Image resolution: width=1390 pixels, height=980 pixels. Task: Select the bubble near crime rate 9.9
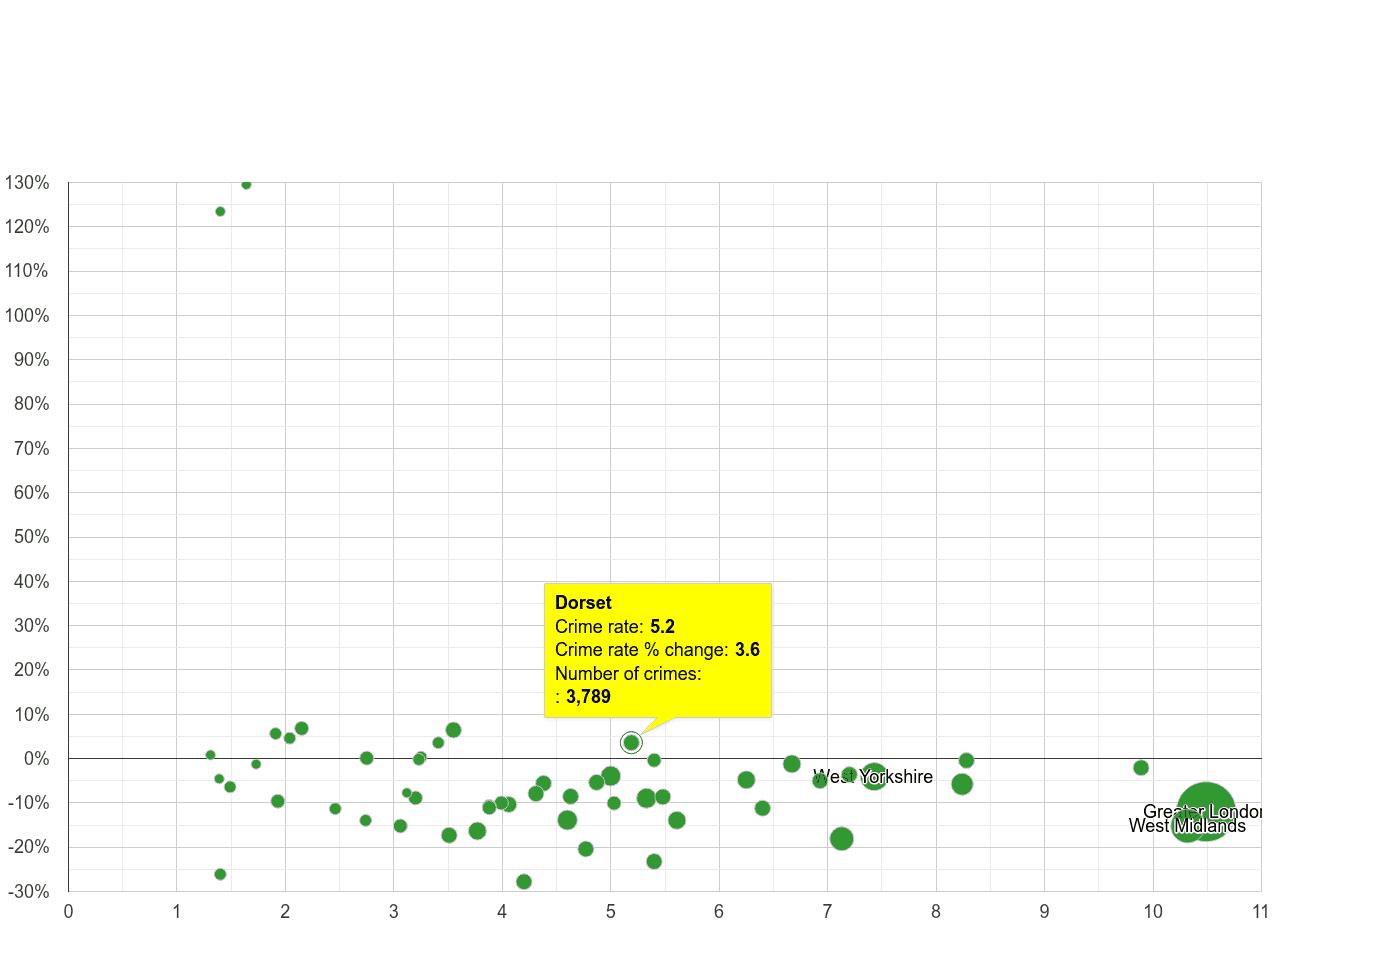pyautogui.click(x=1141, y=768)
